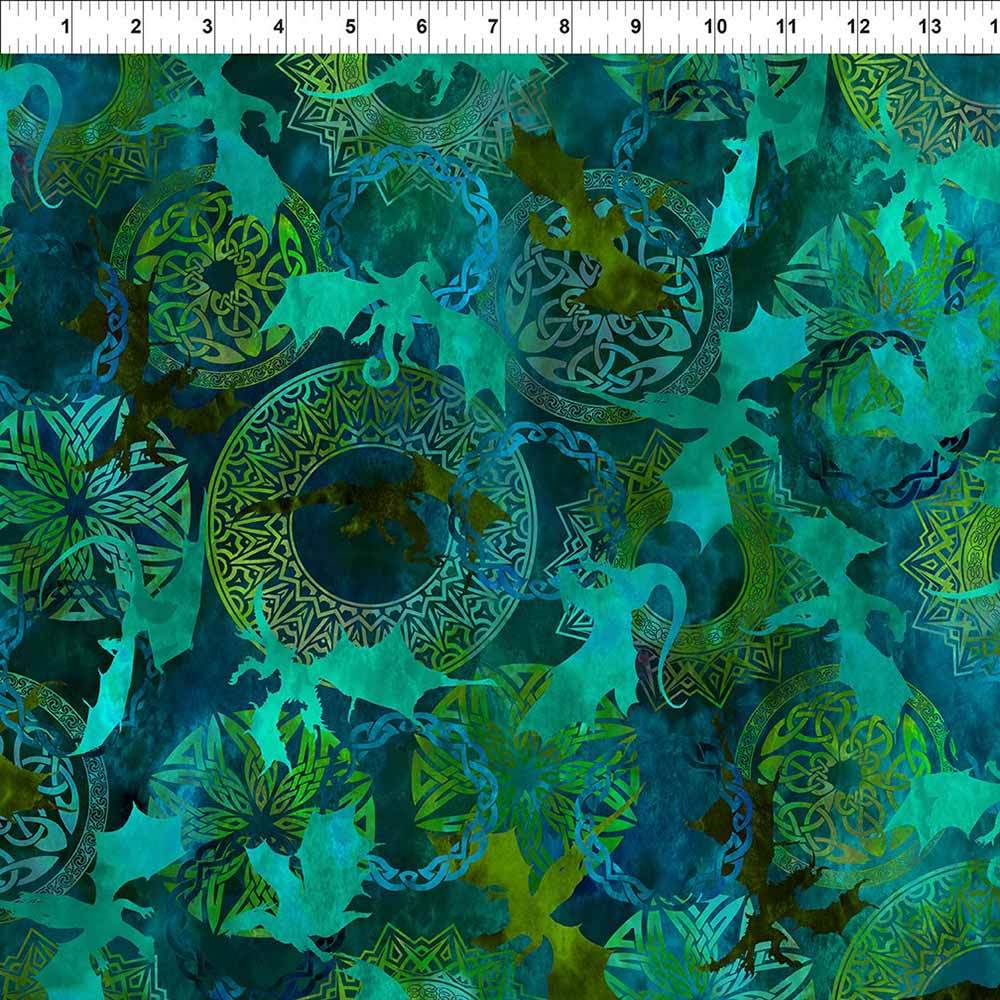Click the number 2 on the ruler
The height and width of the screenshot is (1000, 1000).
(136, 27)
